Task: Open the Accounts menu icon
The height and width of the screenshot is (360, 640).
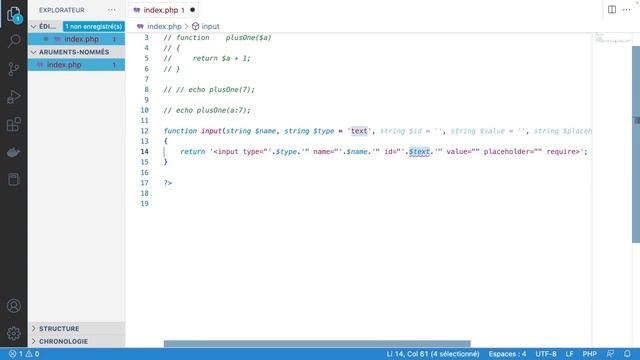Action: click(14, 306)
